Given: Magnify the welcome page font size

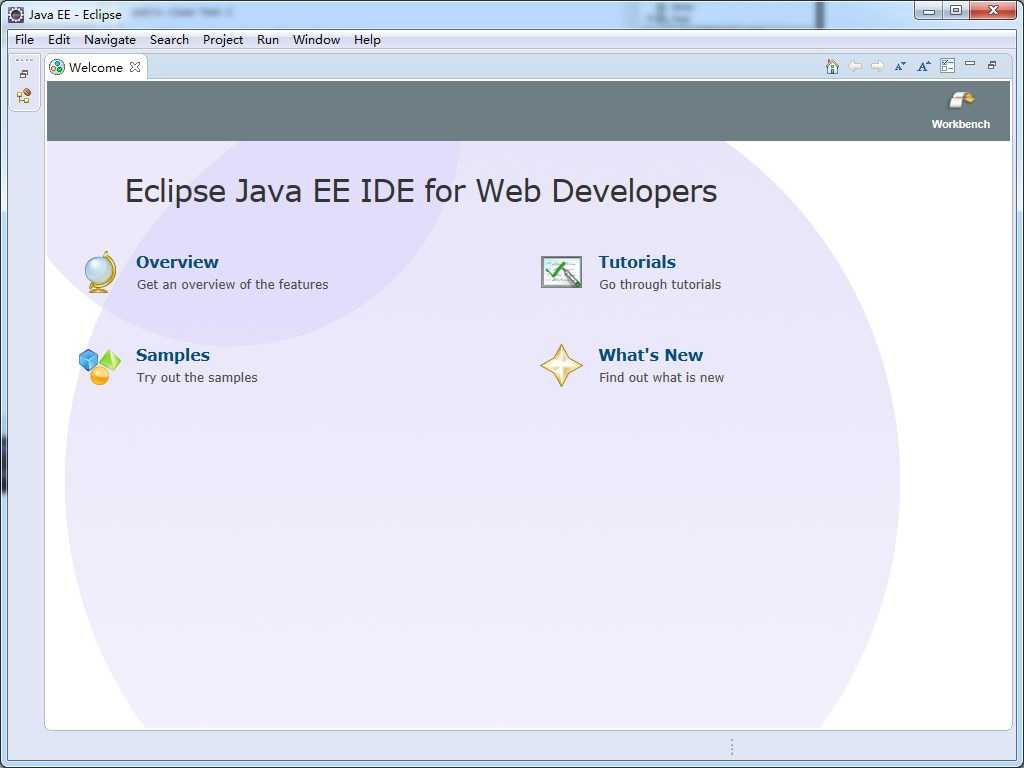Looking at the screenshot, I should point(923,66).
